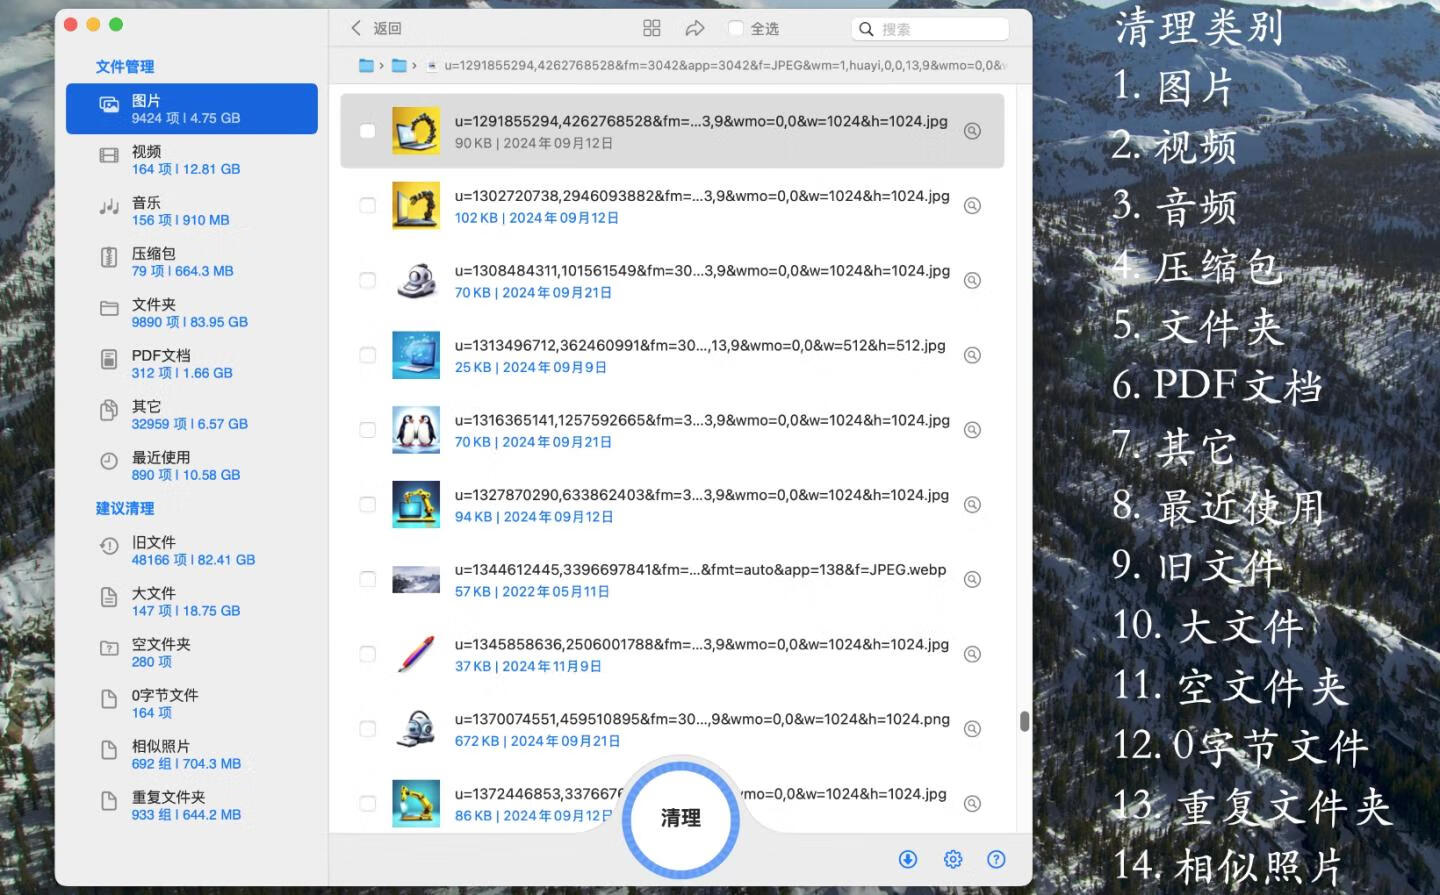Viewport: 1440px width, 895px height.
Task: Open the 其它 32959 项 category
Action: click(x=192, y=415)
